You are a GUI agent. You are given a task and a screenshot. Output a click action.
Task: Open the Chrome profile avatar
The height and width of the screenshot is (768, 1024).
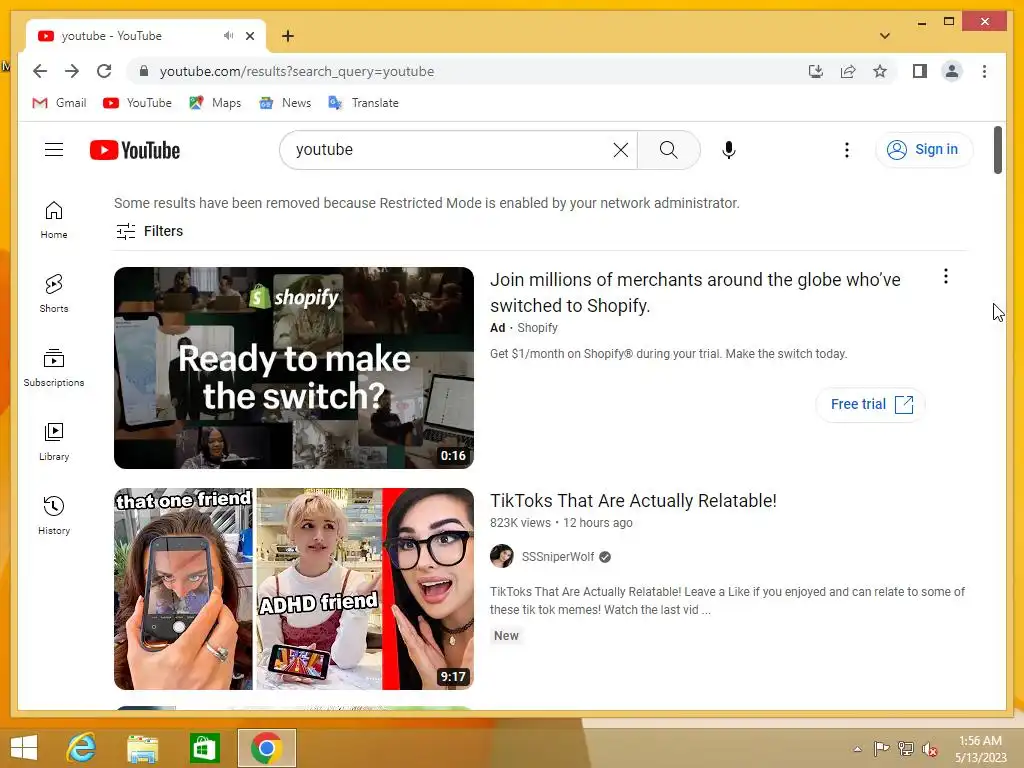952,71
